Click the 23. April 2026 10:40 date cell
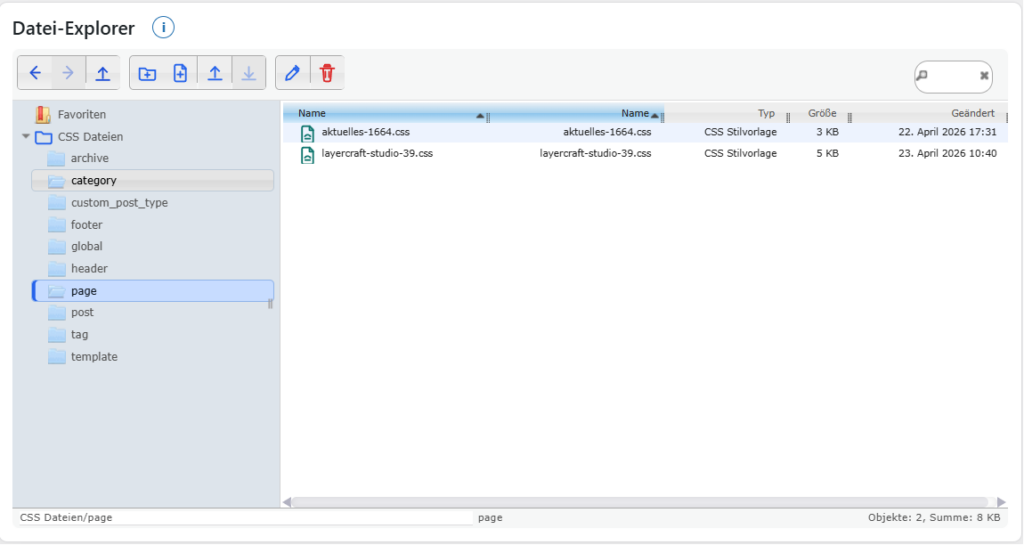 tap(947, 153)
